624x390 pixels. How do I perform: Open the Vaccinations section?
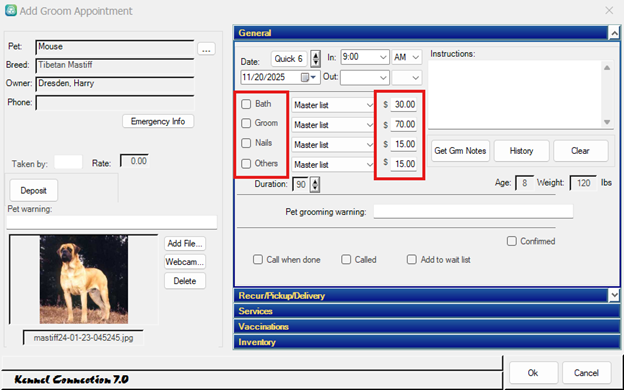427,327
